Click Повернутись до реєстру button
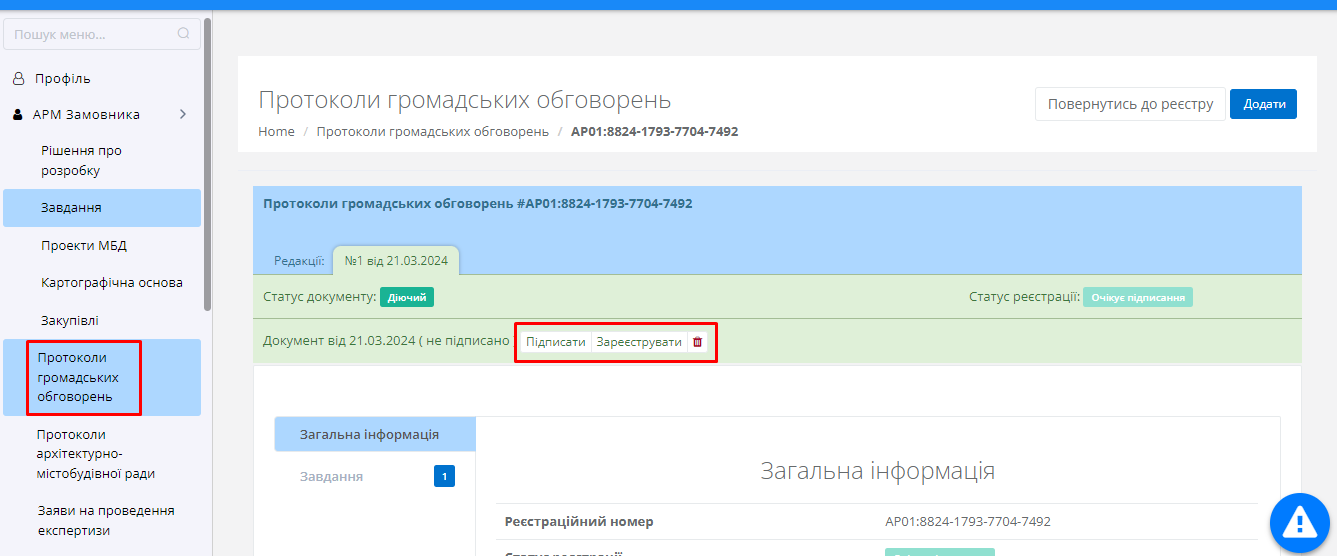1337x556 pixels. 1129,104
